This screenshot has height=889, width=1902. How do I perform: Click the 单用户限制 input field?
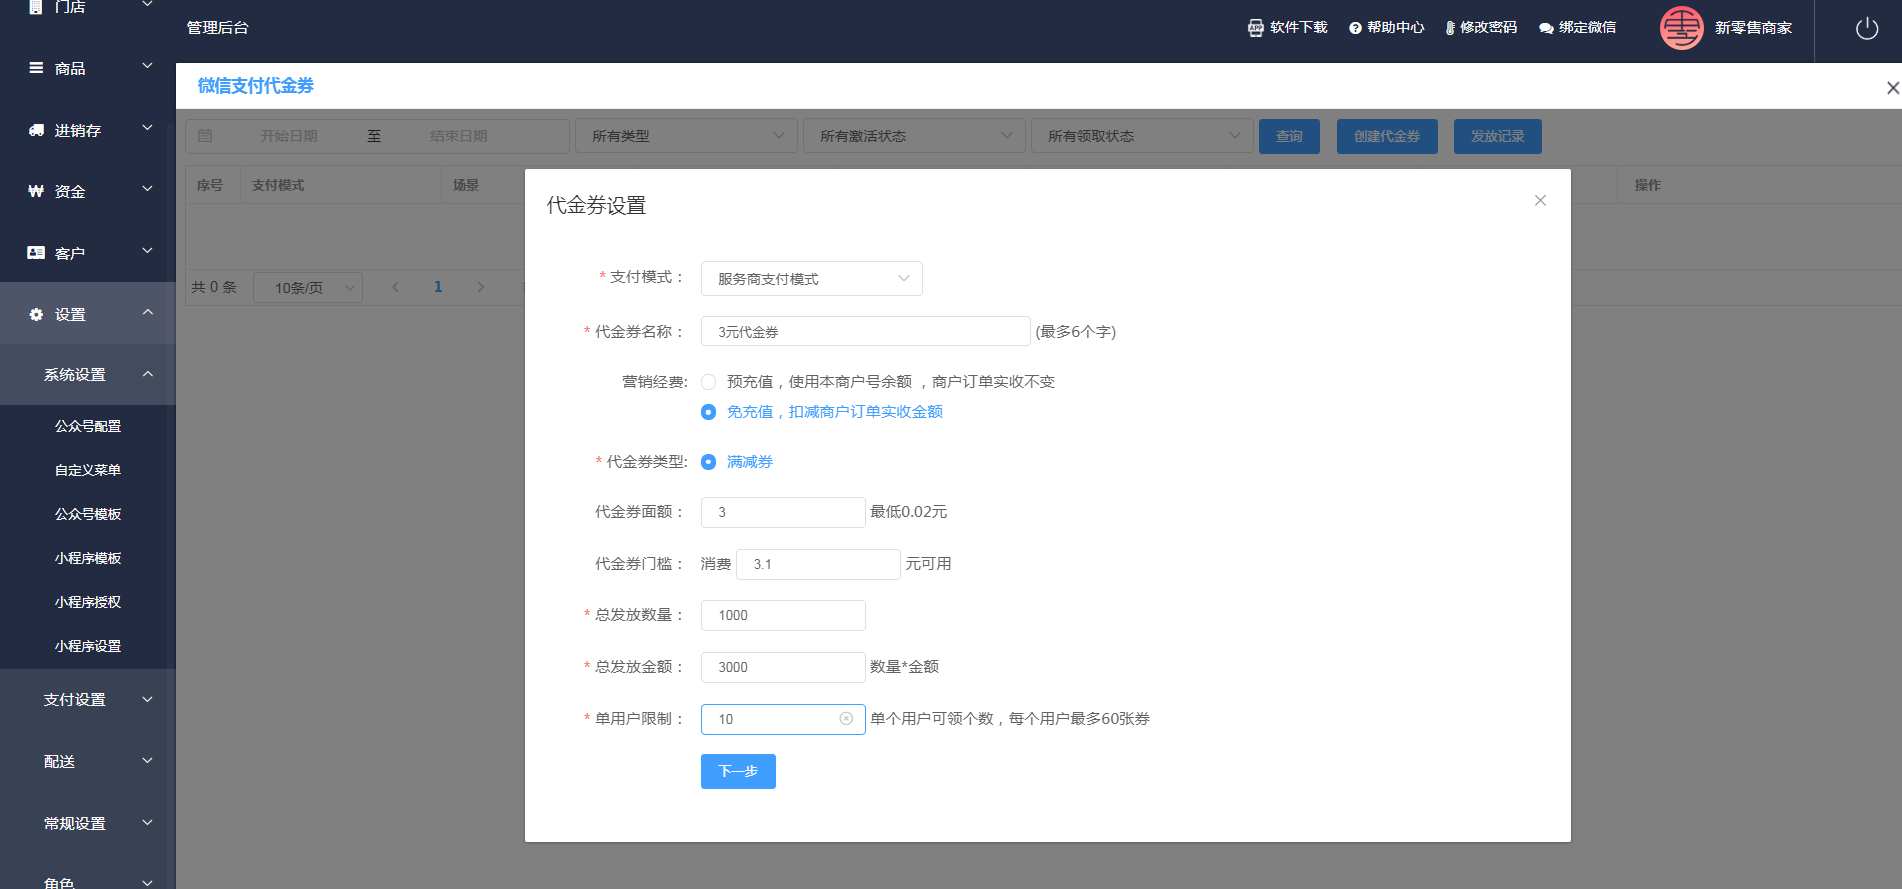783,719
